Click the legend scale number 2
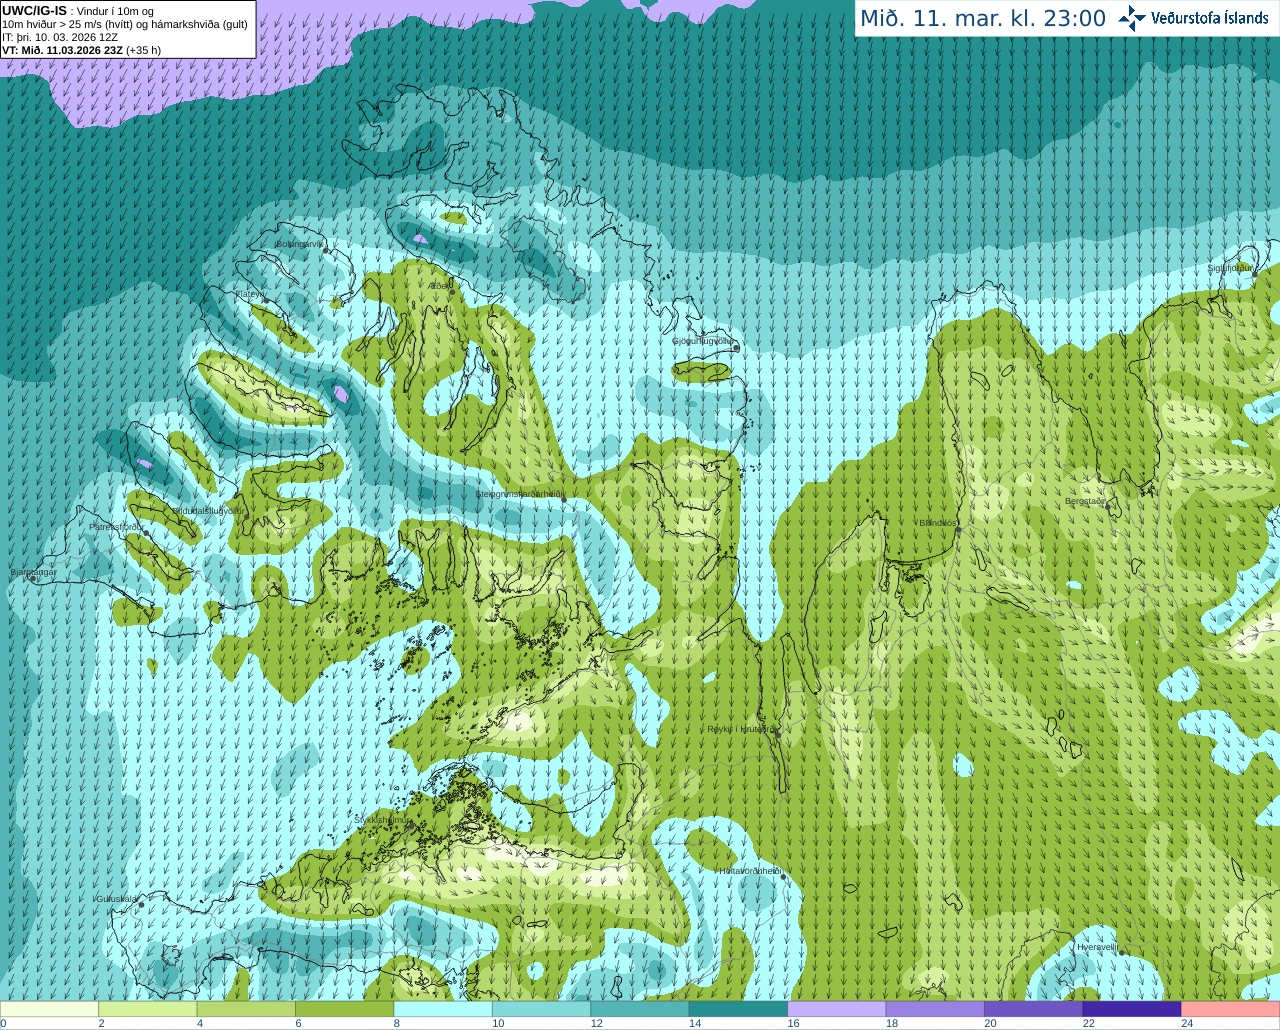 (x=101, y=1023)
